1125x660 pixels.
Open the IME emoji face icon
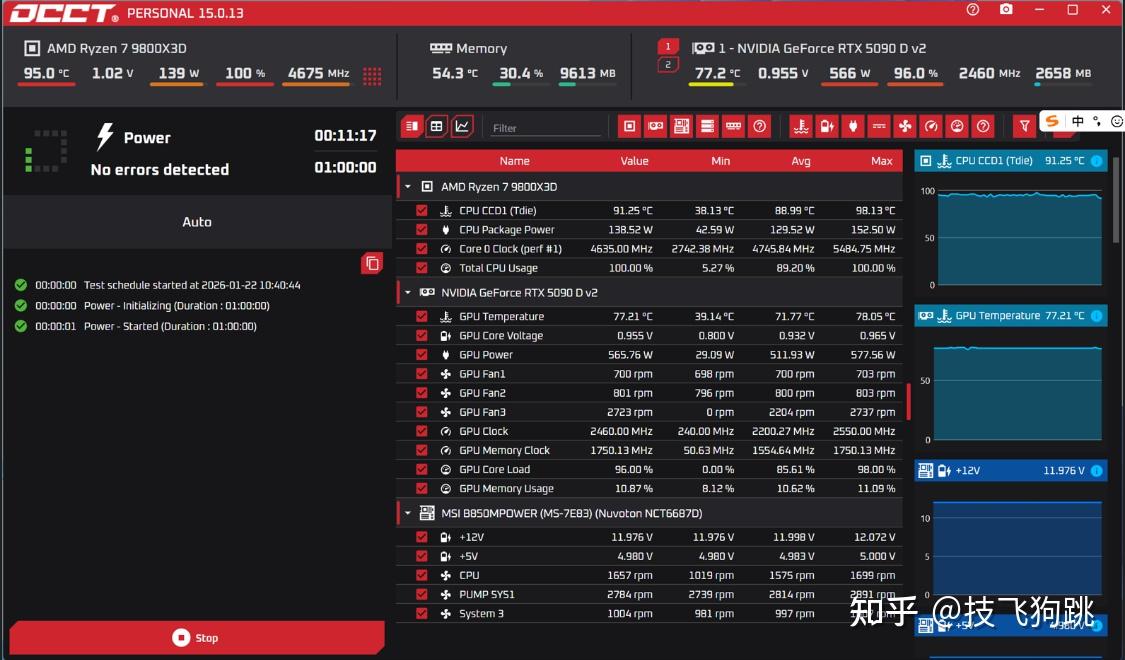coord(1117,121)
